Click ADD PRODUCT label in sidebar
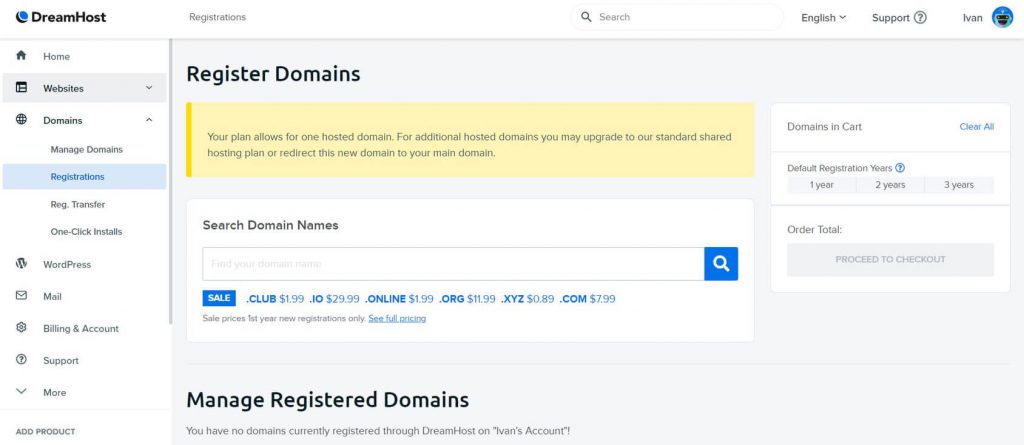The image size is (1024, 445). [45, 431]
